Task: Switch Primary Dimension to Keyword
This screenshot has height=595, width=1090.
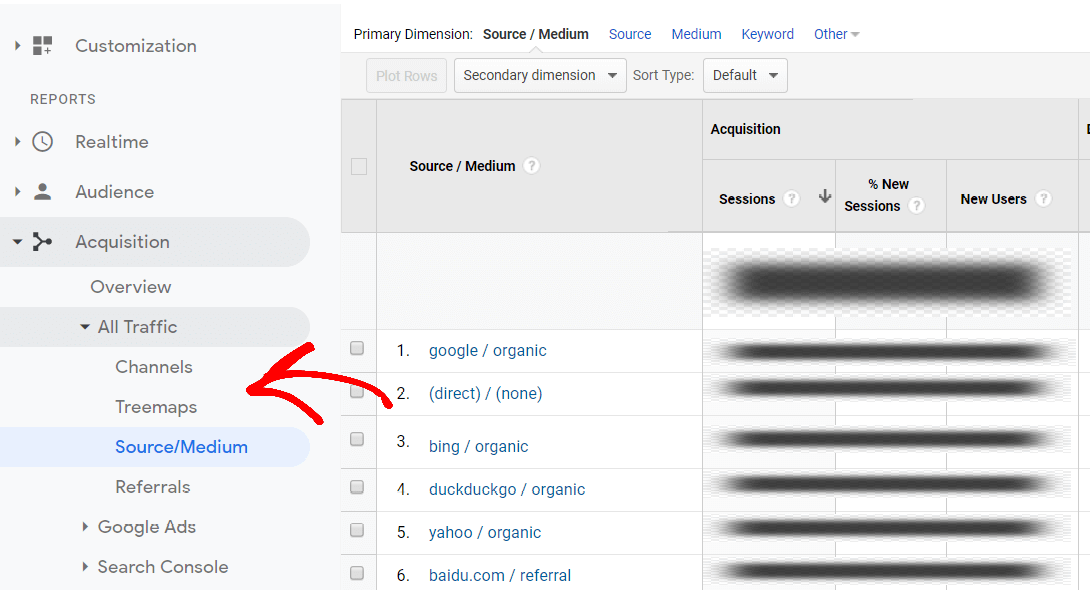Action: (x=767, y=33)
